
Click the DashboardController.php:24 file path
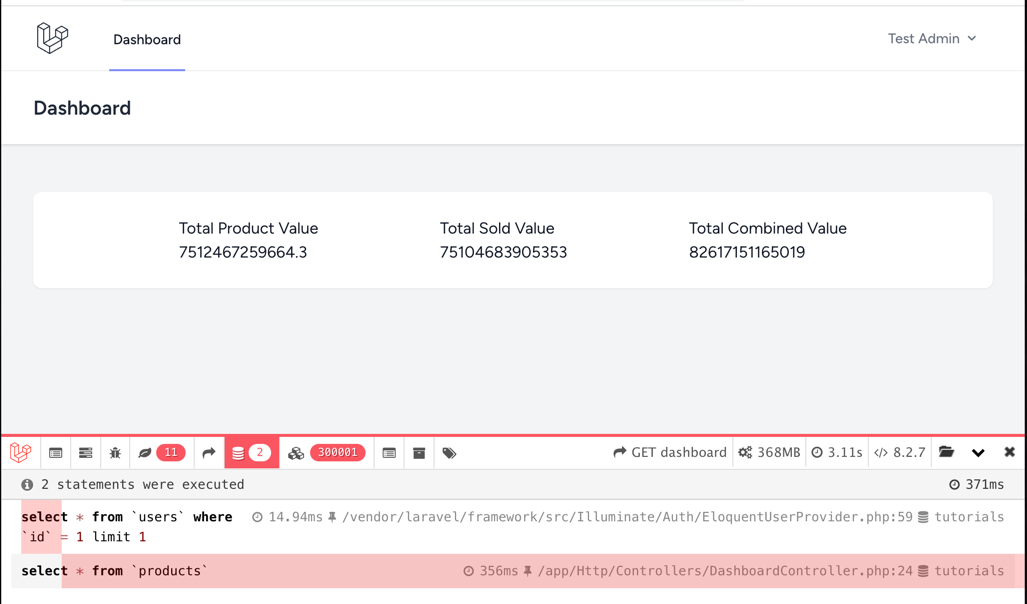718,571
